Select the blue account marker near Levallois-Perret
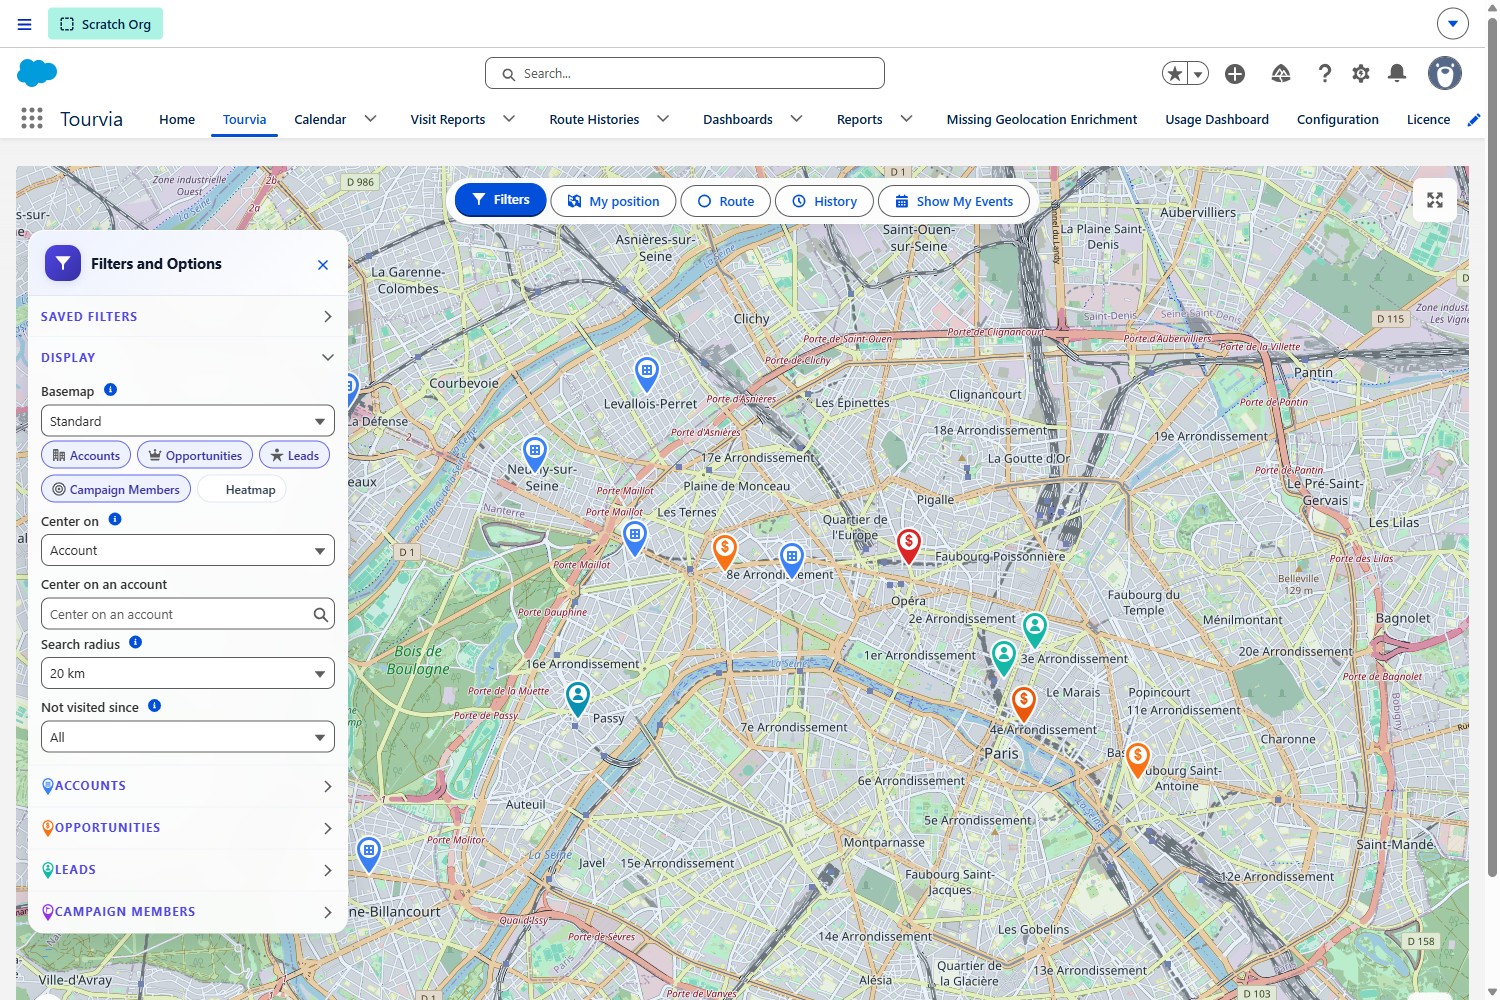The width and height of the screenshot is (1500, 1000). (647, 374)
